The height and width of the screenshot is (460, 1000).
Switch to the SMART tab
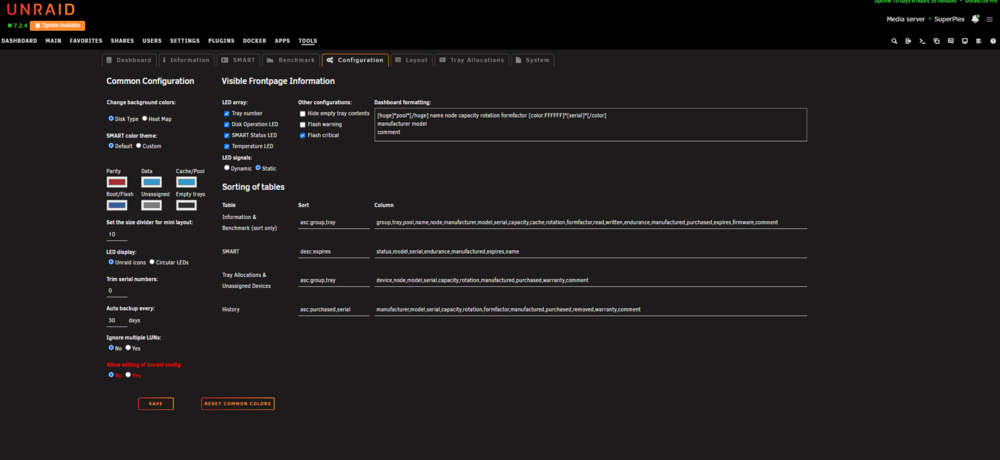point(238,60)
